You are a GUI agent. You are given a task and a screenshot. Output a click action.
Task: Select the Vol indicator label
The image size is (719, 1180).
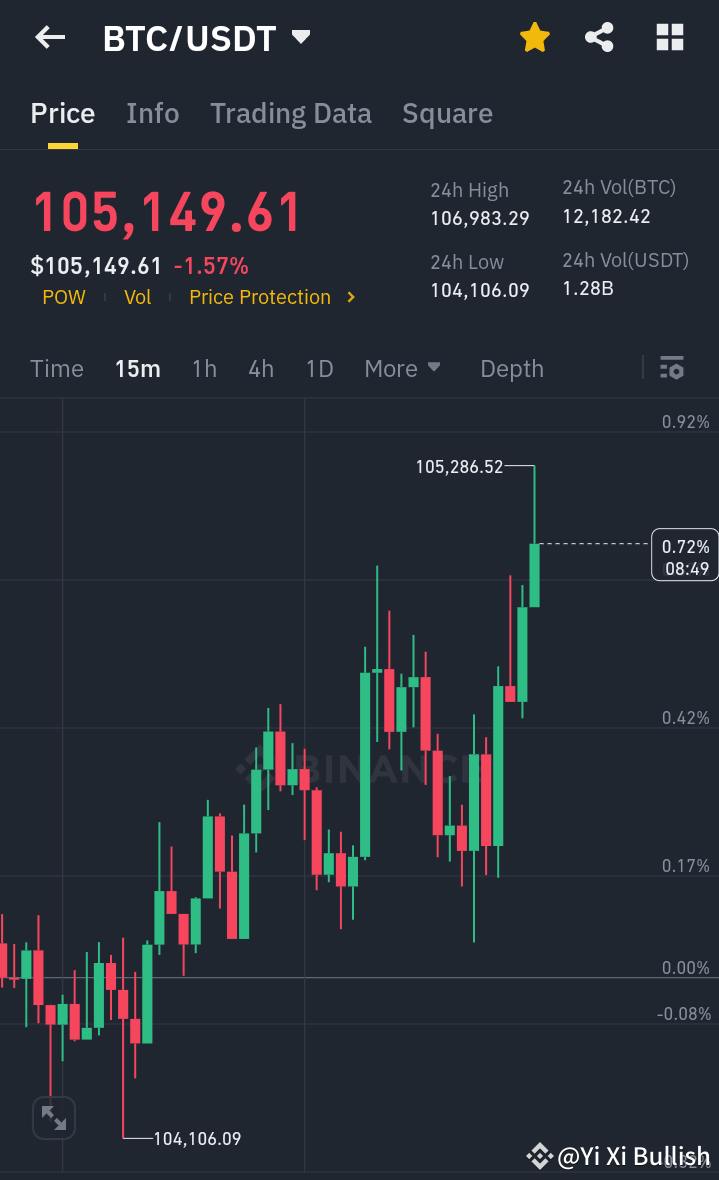137,297
